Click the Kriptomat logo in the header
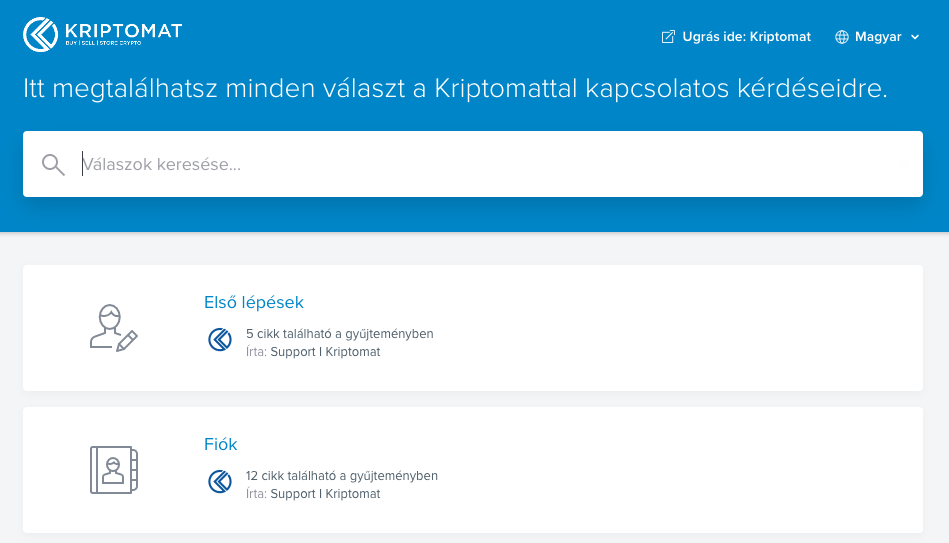The image size is (949, 543). click(x=102, y=35)
